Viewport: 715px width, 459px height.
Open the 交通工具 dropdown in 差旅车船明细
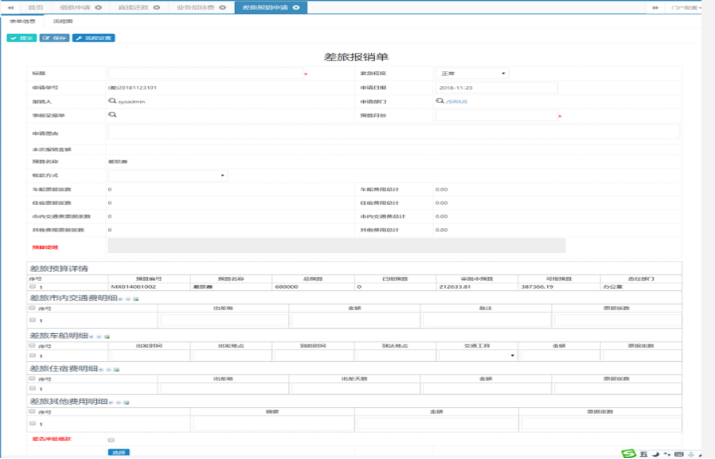476,355
